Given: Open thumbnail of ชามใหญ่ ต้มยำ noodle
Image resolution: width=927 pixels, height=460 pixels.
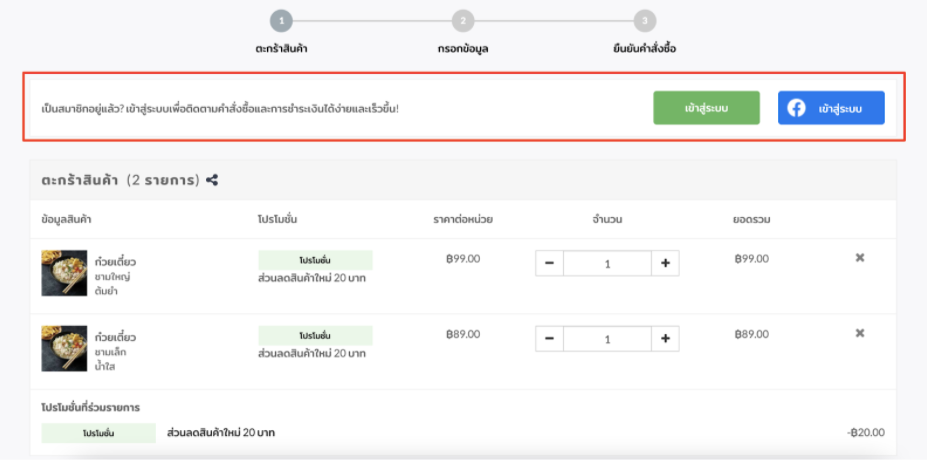Looking at the screenshot, I should coord(64,273).
